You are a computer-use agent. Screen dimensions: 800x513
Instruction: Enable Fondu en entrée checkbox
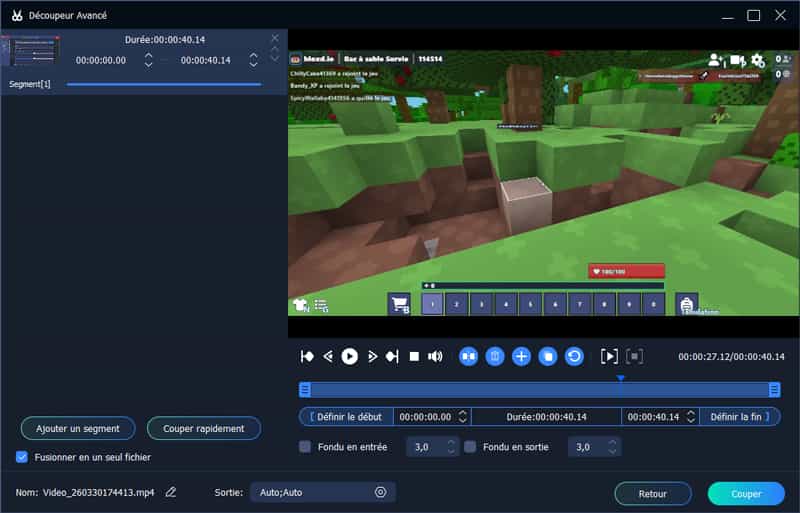pos(305,447)
